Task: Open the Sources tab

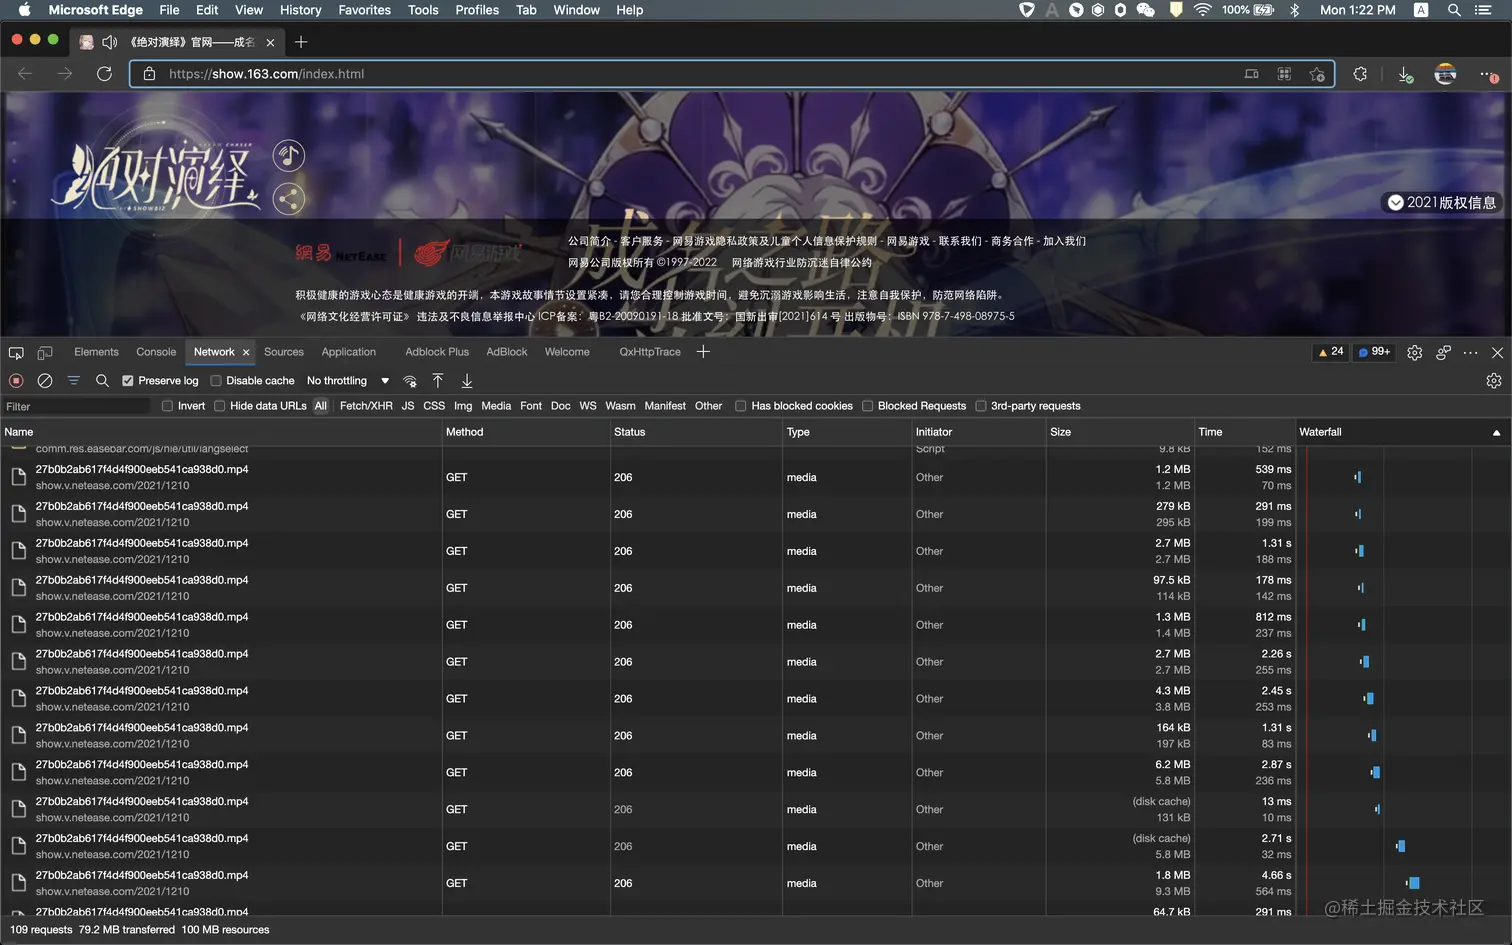Action: point(284,352)
